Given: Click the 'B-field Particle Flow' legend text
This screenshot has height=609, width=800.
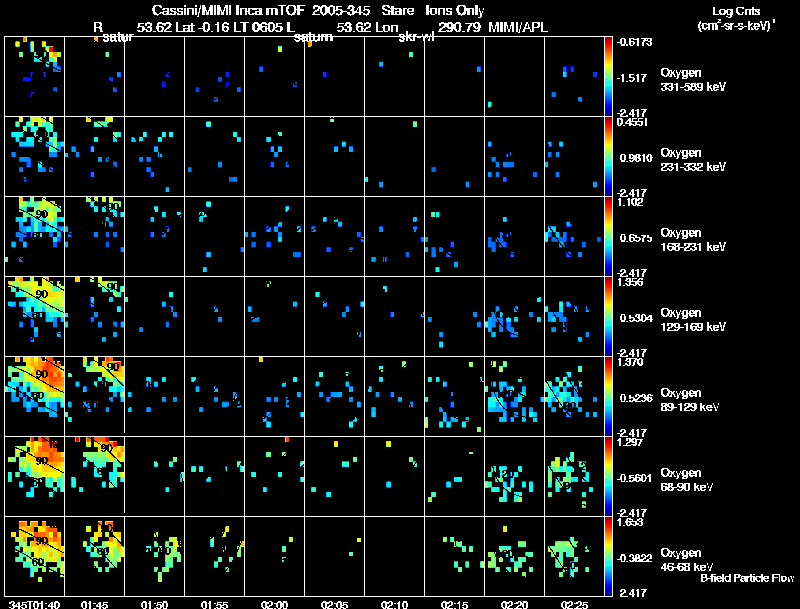Looking at the screenshot, I should [x=747, y=578].
